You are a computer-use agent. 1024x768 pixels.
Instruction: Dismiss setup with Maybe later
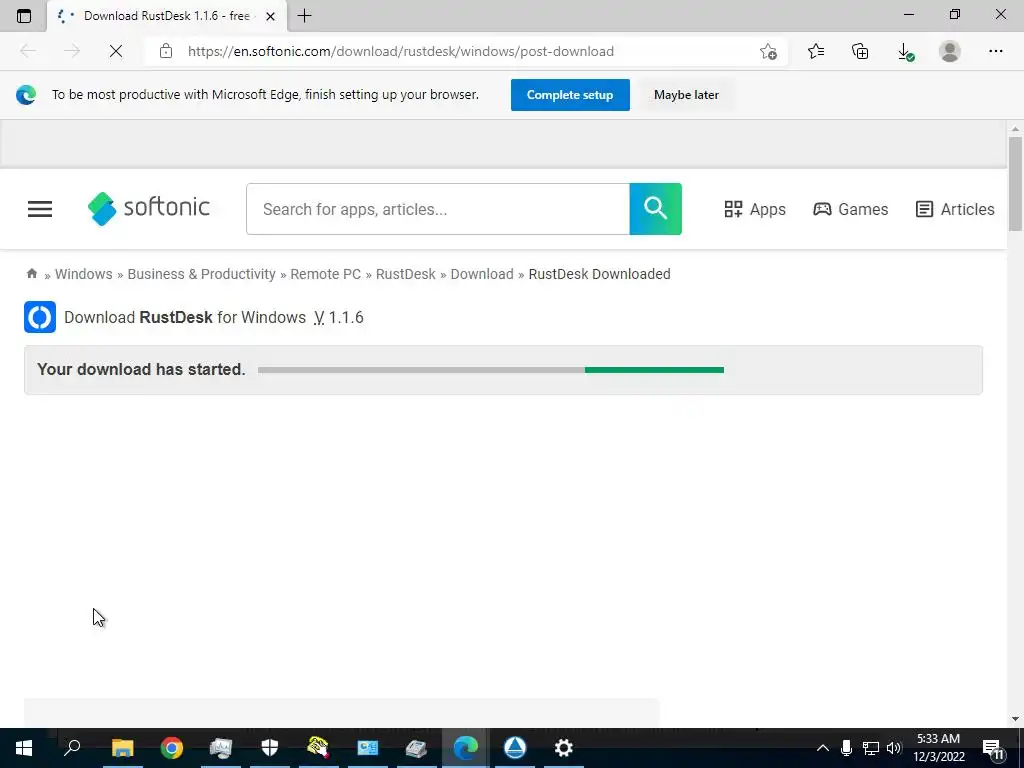[686, 95]
